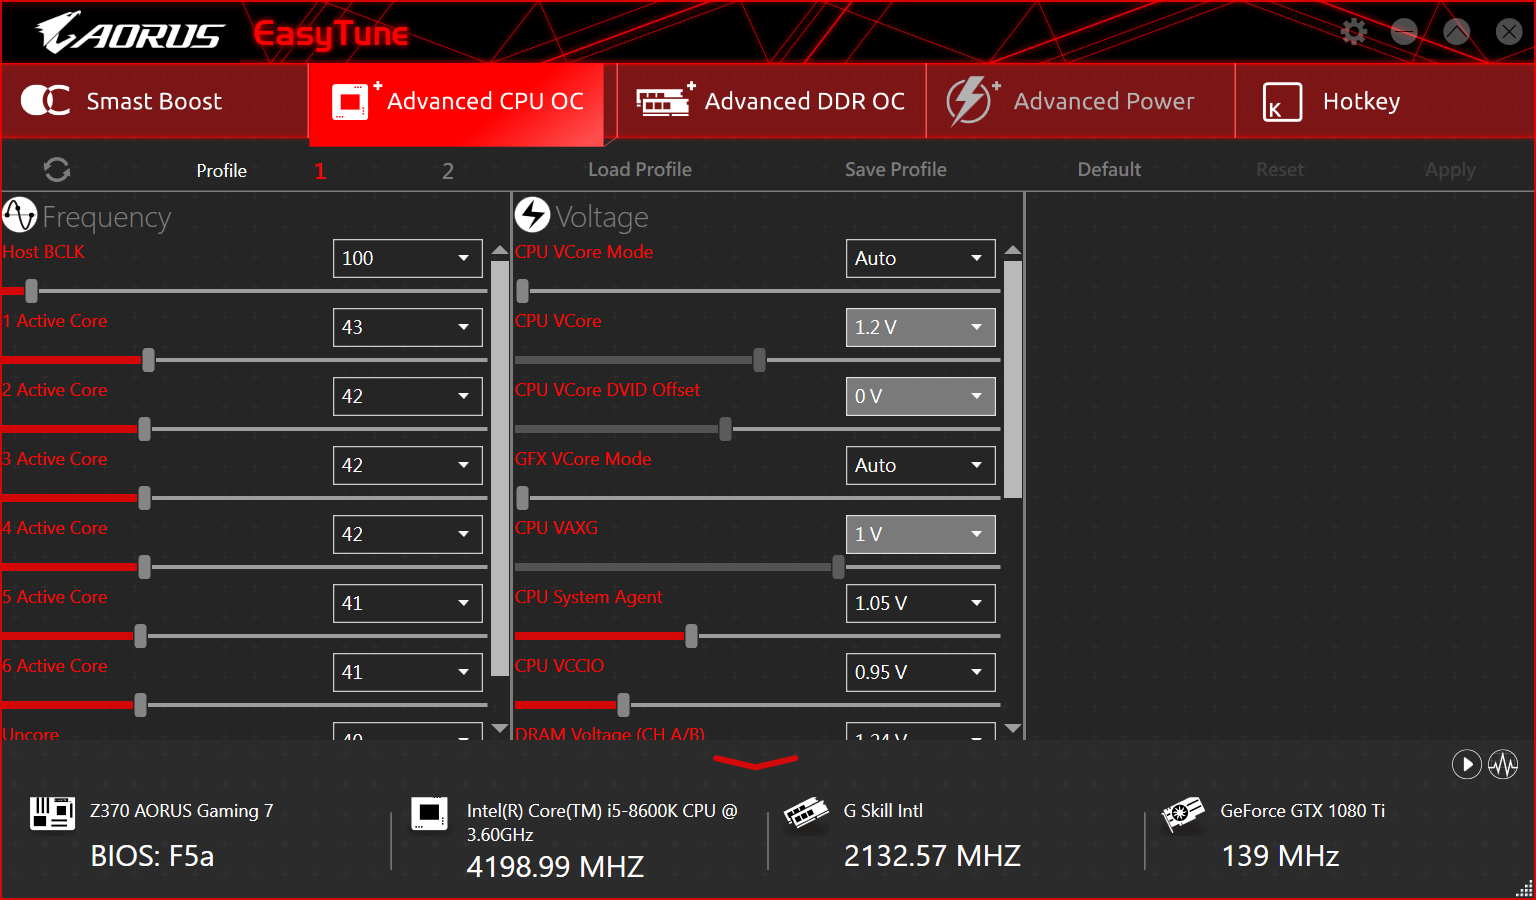Click the Reset button
The image size is (1536, 900).
tap(1280, 170)
